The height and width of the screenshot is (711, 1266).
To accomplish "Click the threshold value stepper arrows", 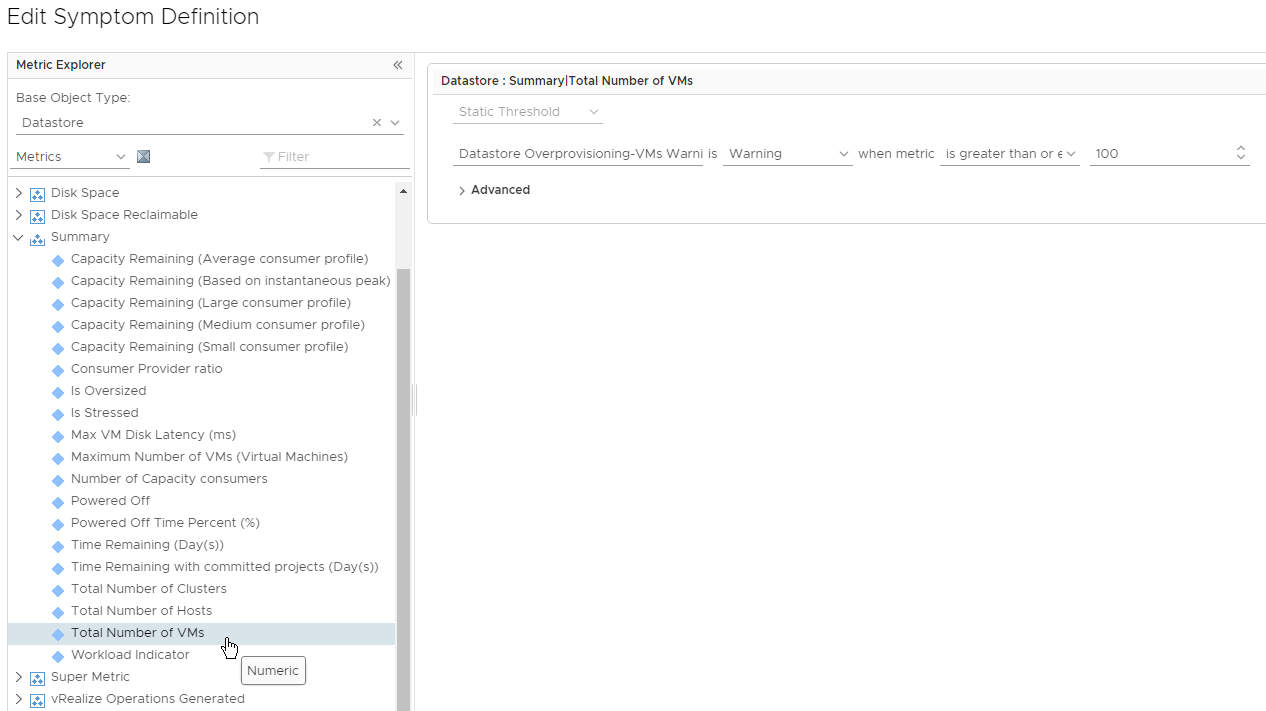I will click(x=1240, y=153).
